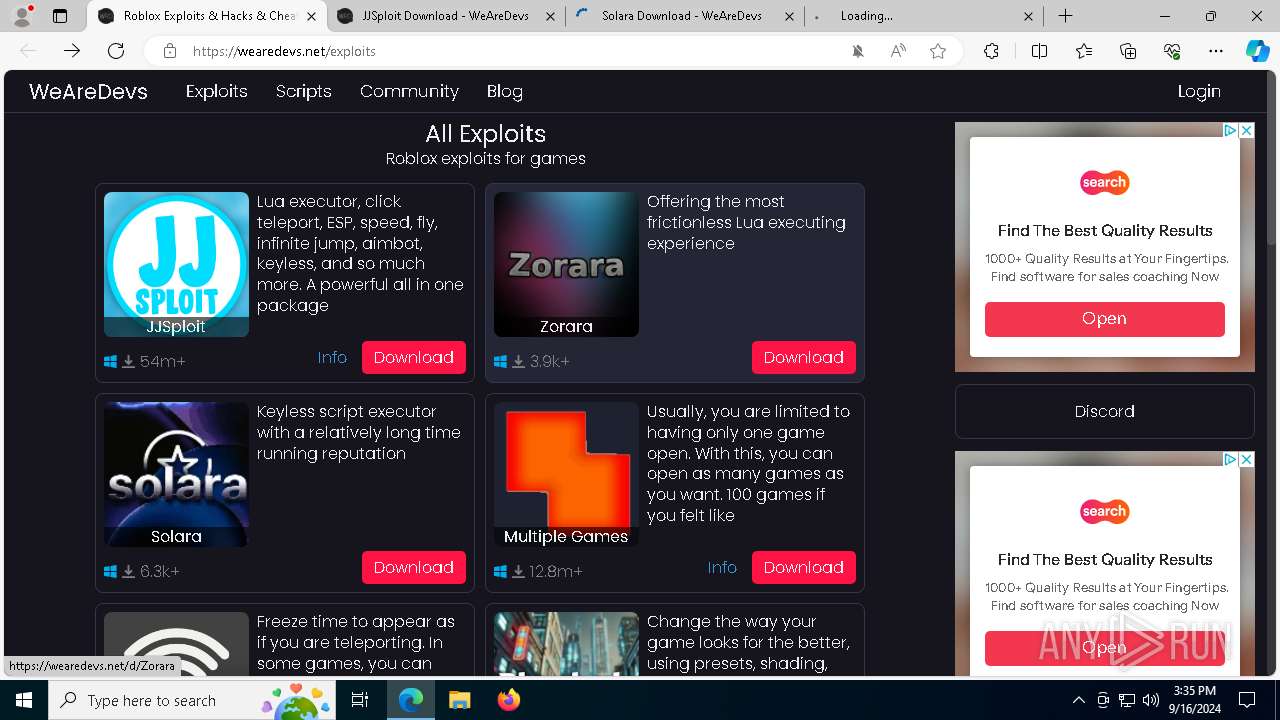This screenshot has height=720, width=1280.
Task: Open the tab actions menu icon
Action: point(60,16)
